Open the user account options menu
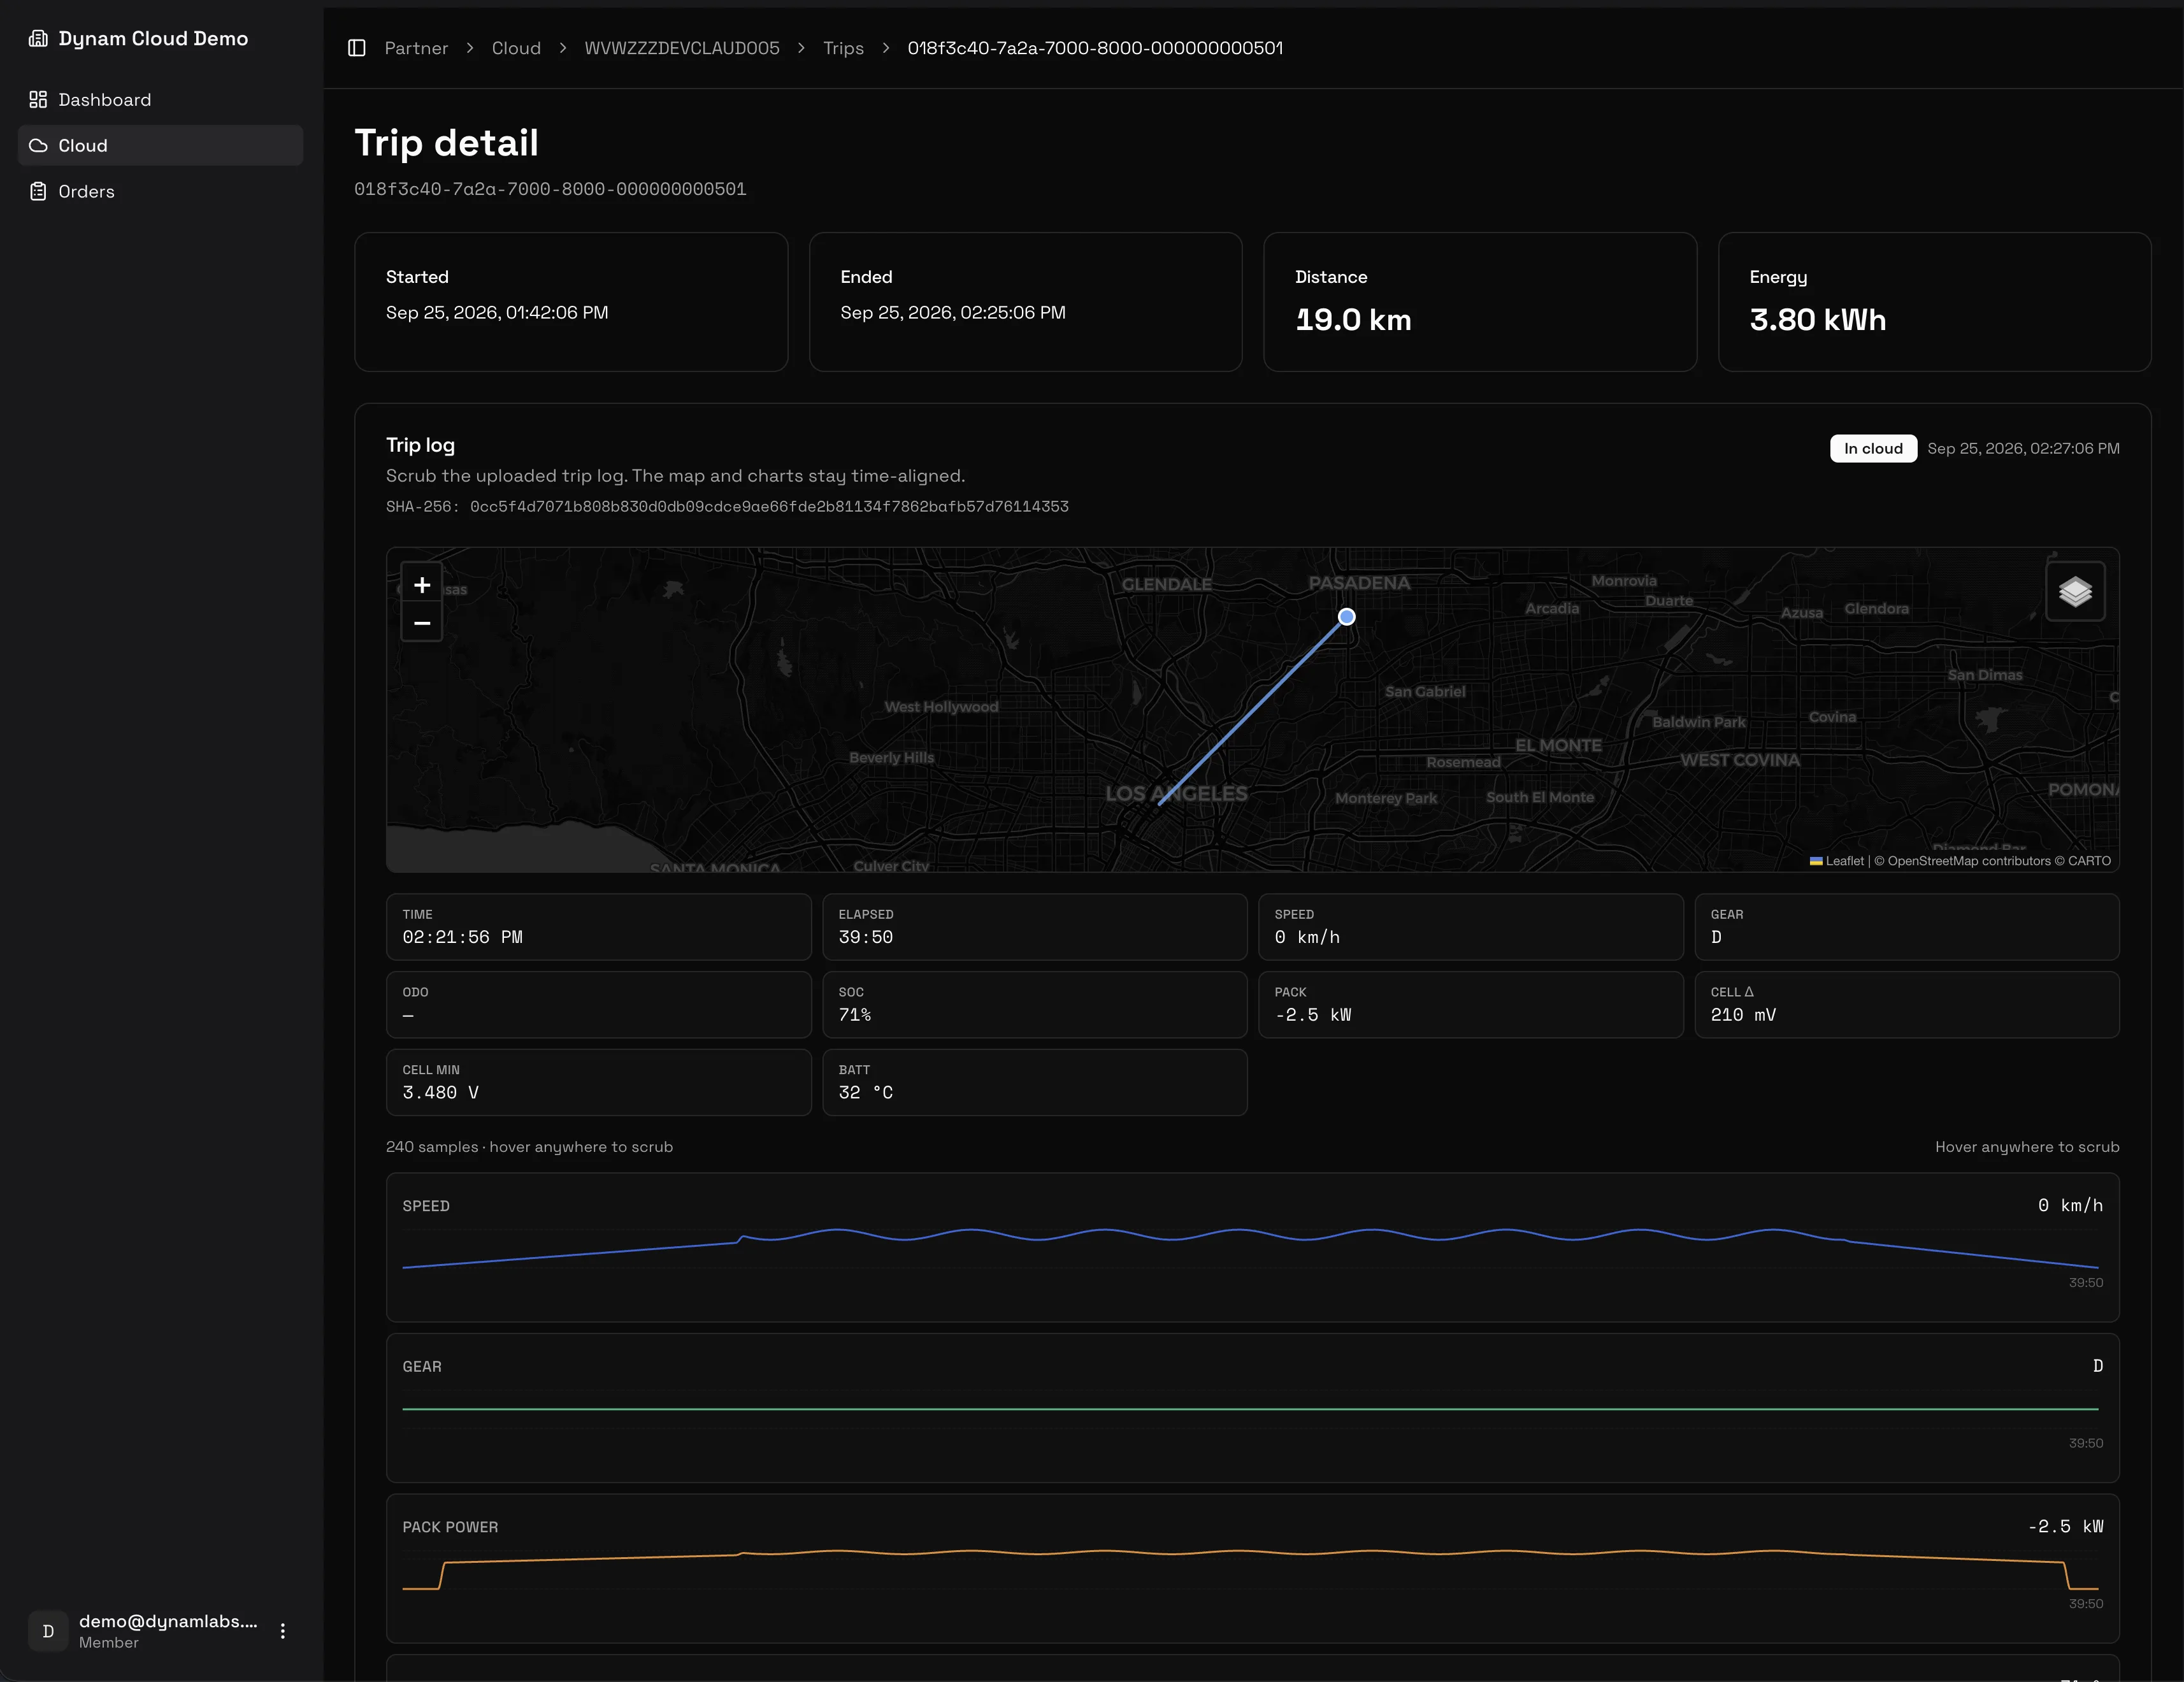Viewport: 2184px width, 1682px height. [283, 1631]
